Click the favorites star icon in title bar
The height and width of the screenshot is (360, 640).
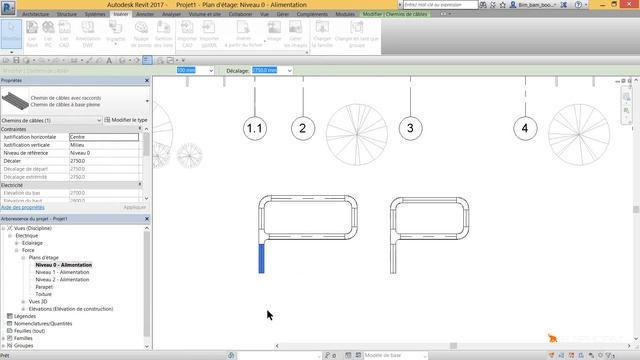coord(503,5)
